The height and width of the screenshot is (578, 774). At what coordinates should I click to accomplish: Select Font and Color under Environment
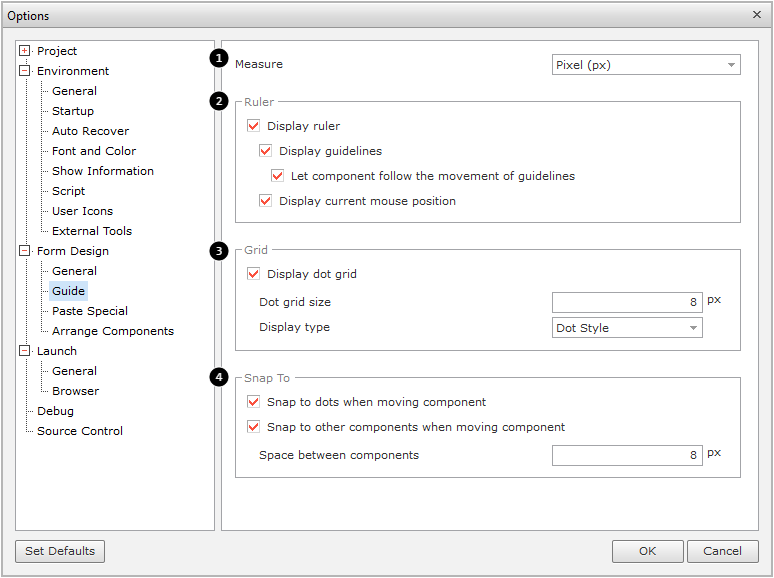(x=94, y=151)
